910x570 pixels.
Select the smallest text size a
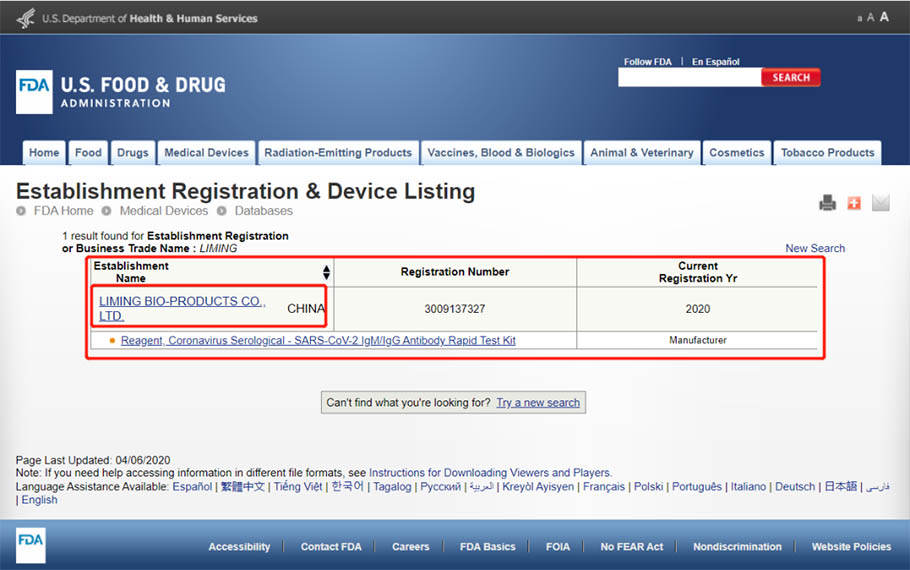coord(859,18)
